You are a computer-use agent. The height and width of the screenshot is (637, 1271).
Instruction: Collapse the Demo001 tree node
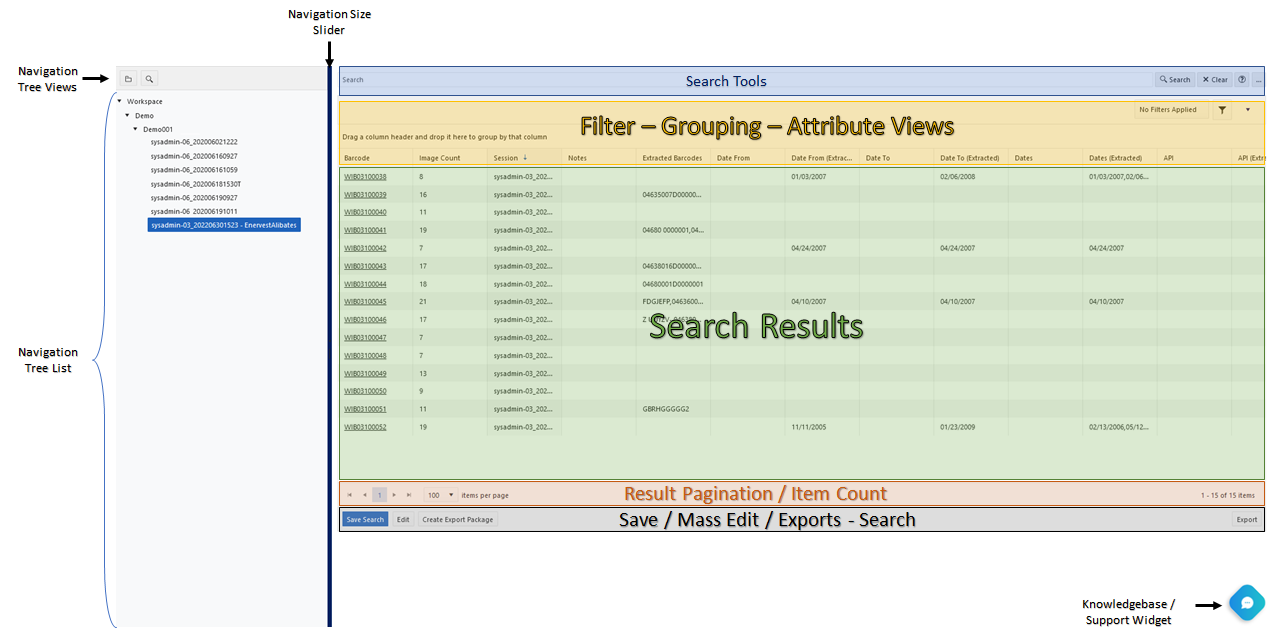[x=135, y=129]
